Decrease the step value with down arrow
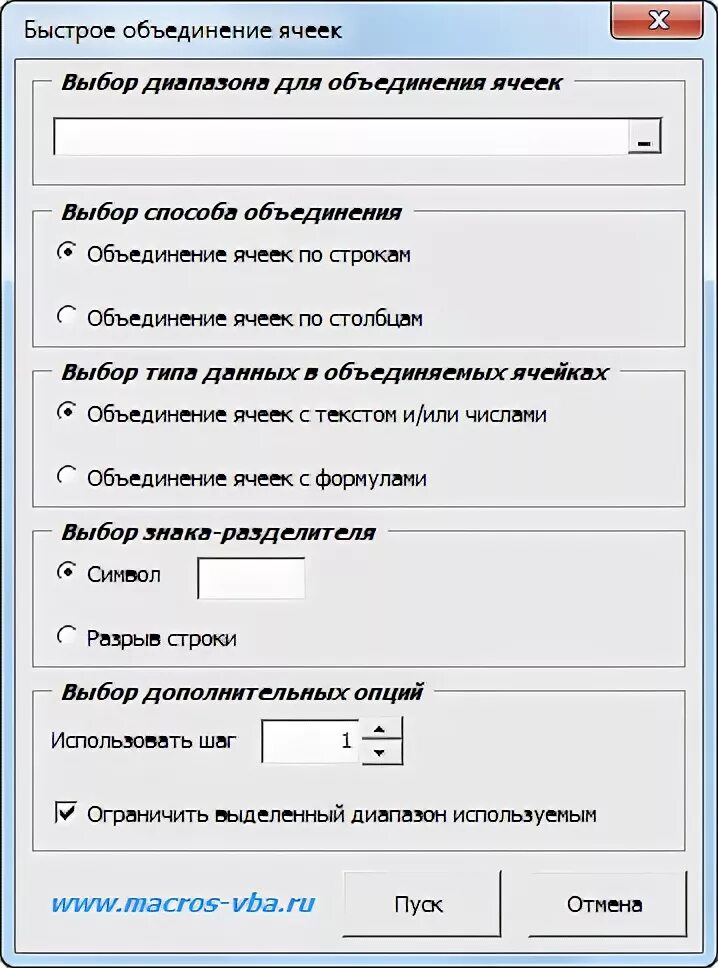 click(x=381, y=753)
